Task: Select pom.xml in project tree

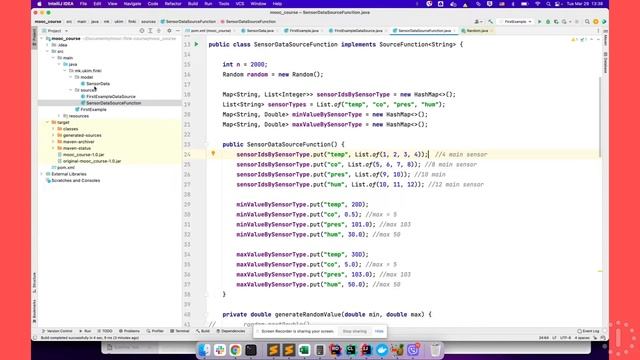Action: tap(65, 167)
